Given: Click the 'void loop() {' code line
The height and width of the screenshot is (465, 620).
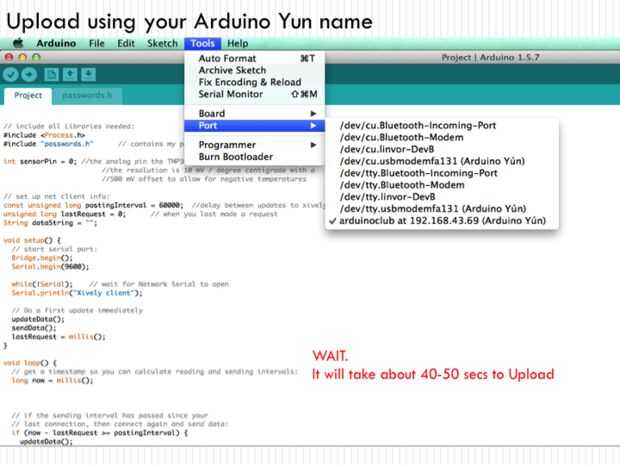Looking at the screenshot, I should [30, 363].
